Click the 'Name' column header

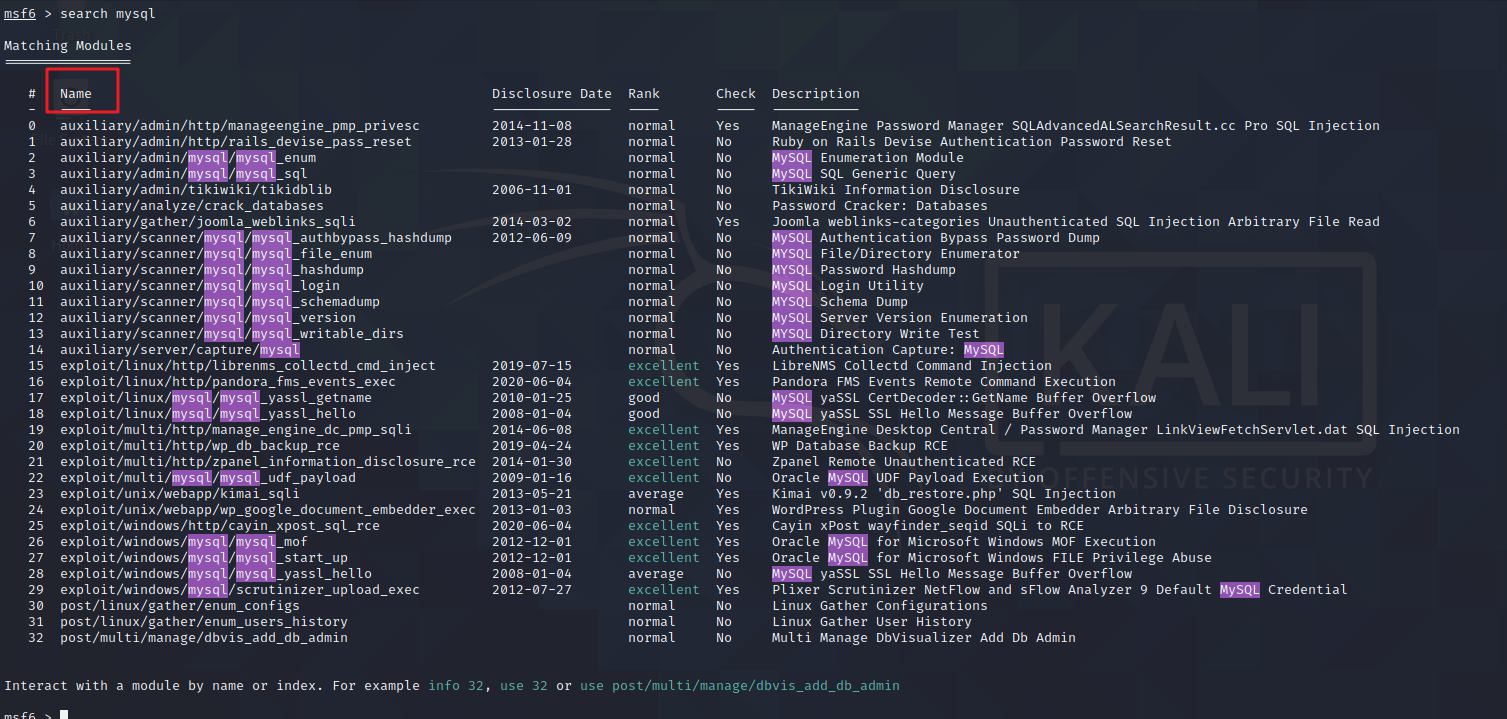[76, 94]
